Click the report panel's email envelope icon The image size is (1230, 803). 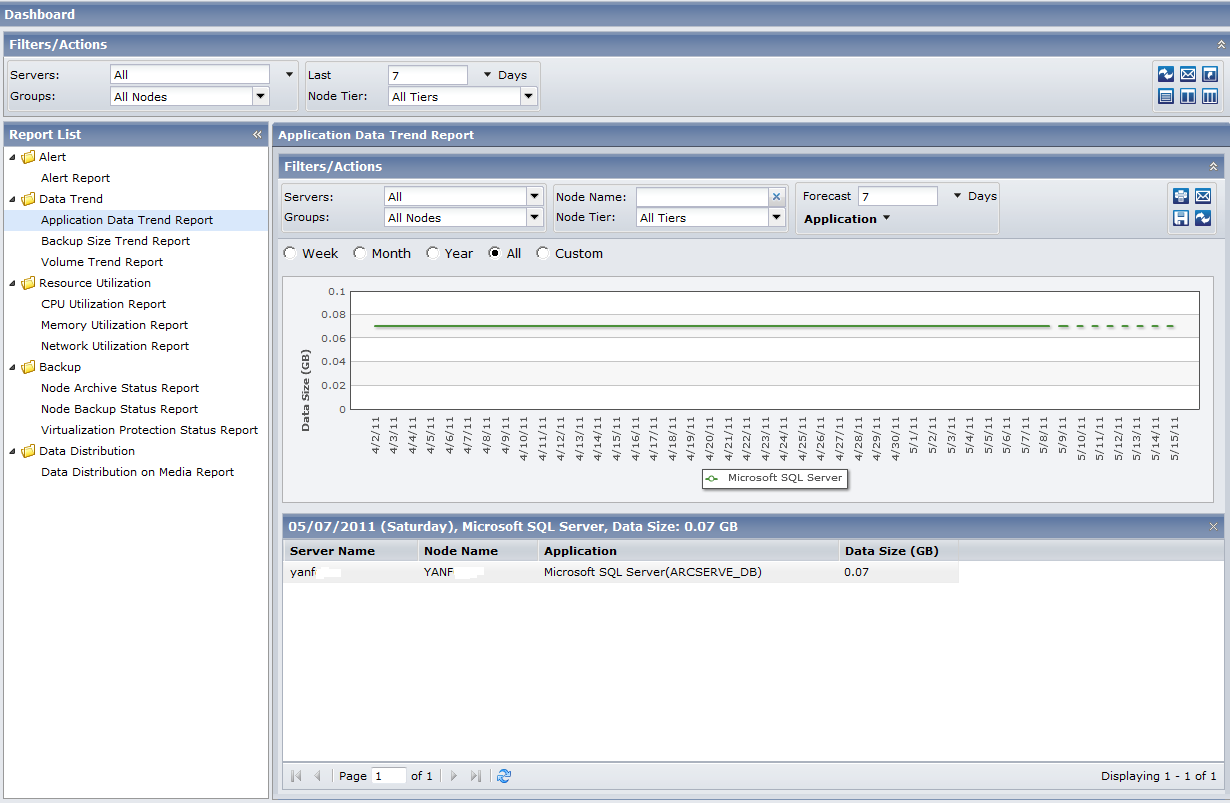point(1203,196)
